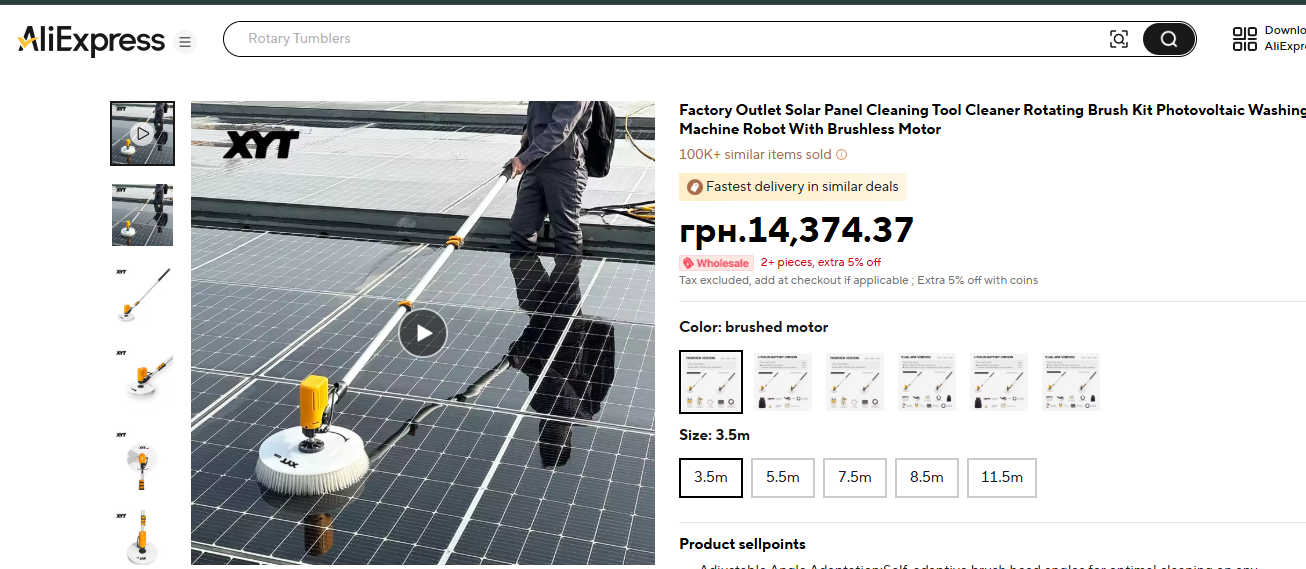Click the magnifier search button
This screenshot has height=569, width=1306.
1168,39
